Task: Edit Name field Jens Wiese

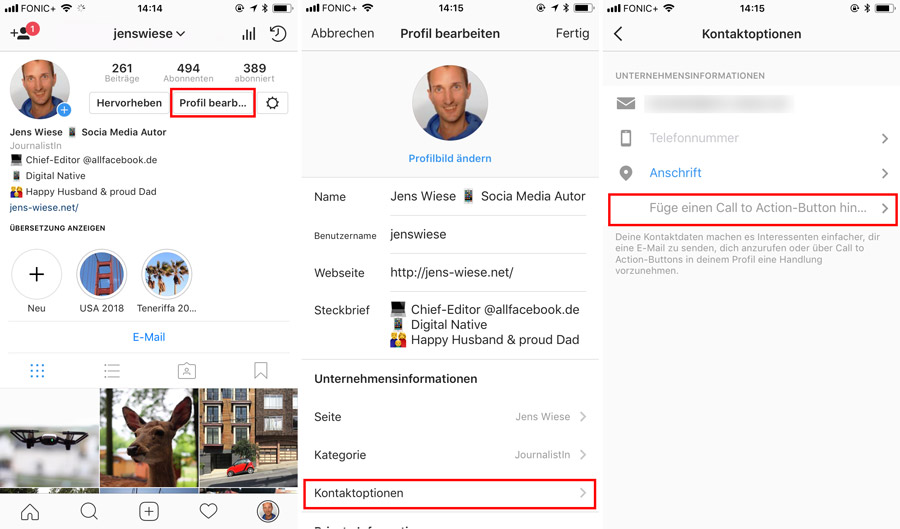Action: click(x=488, y=197)
